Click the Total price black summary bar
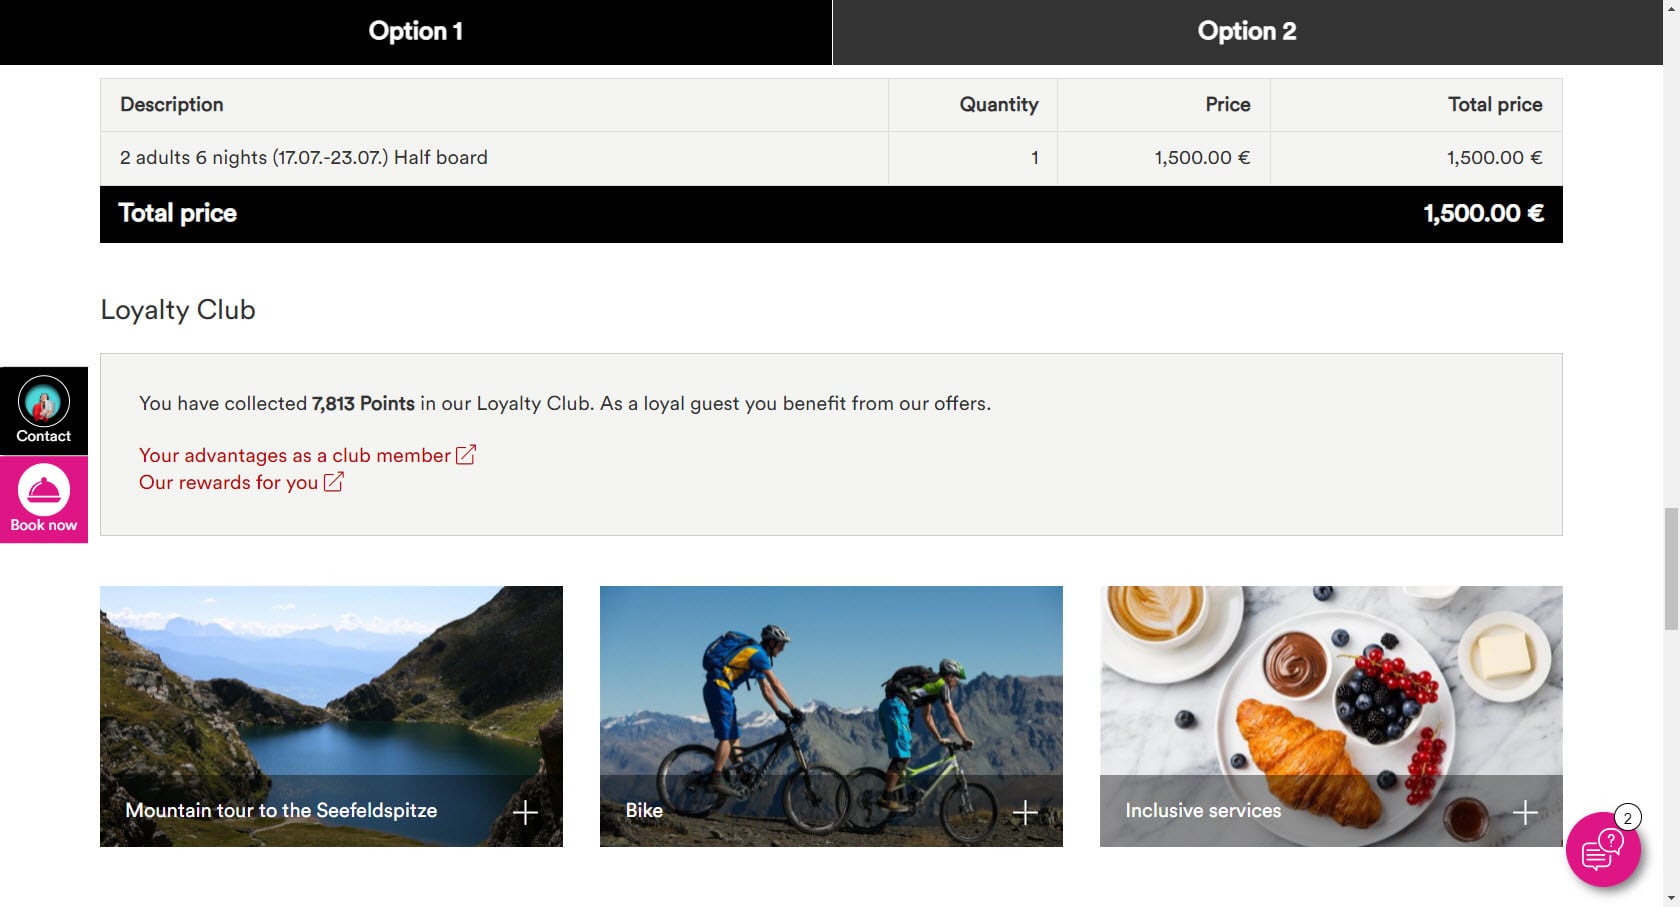Viewport: 1680px width, 907px height. 831,213
